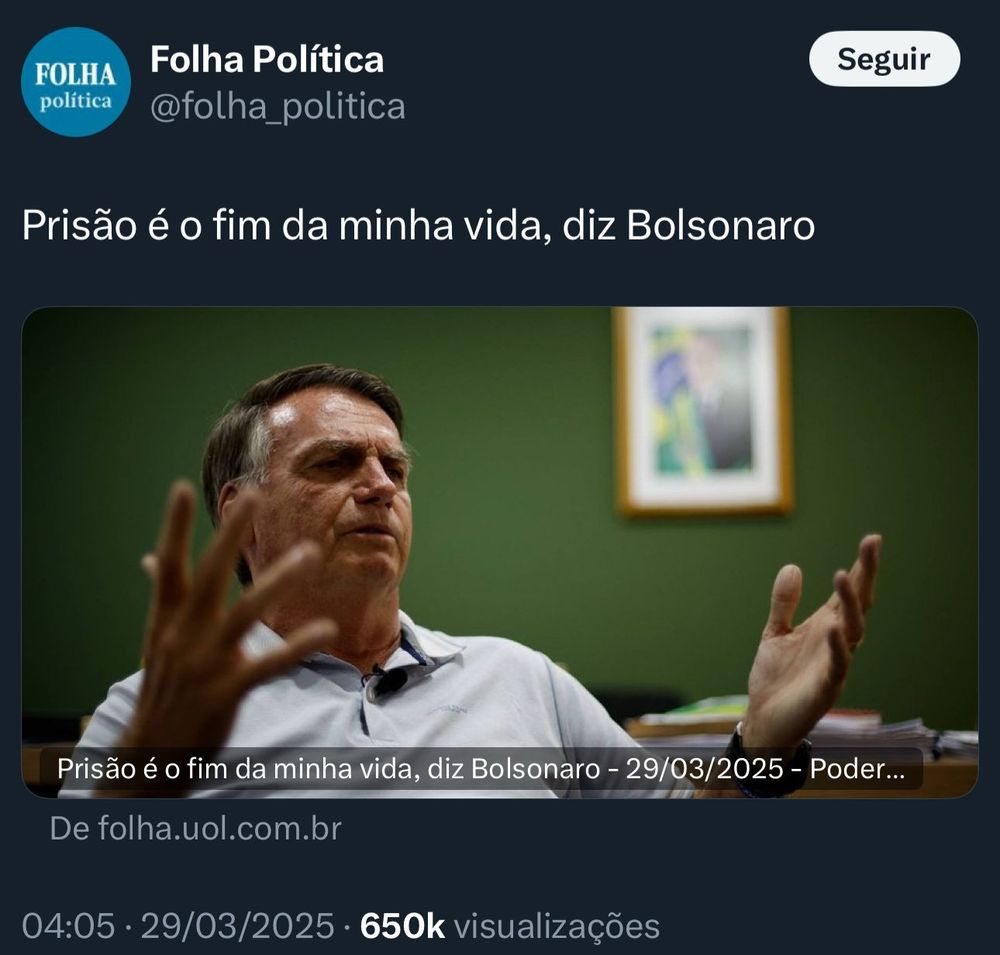Screen dimensions: 1000x955
Task: Open the @folha_politica handle link
Action: [277, 106]
